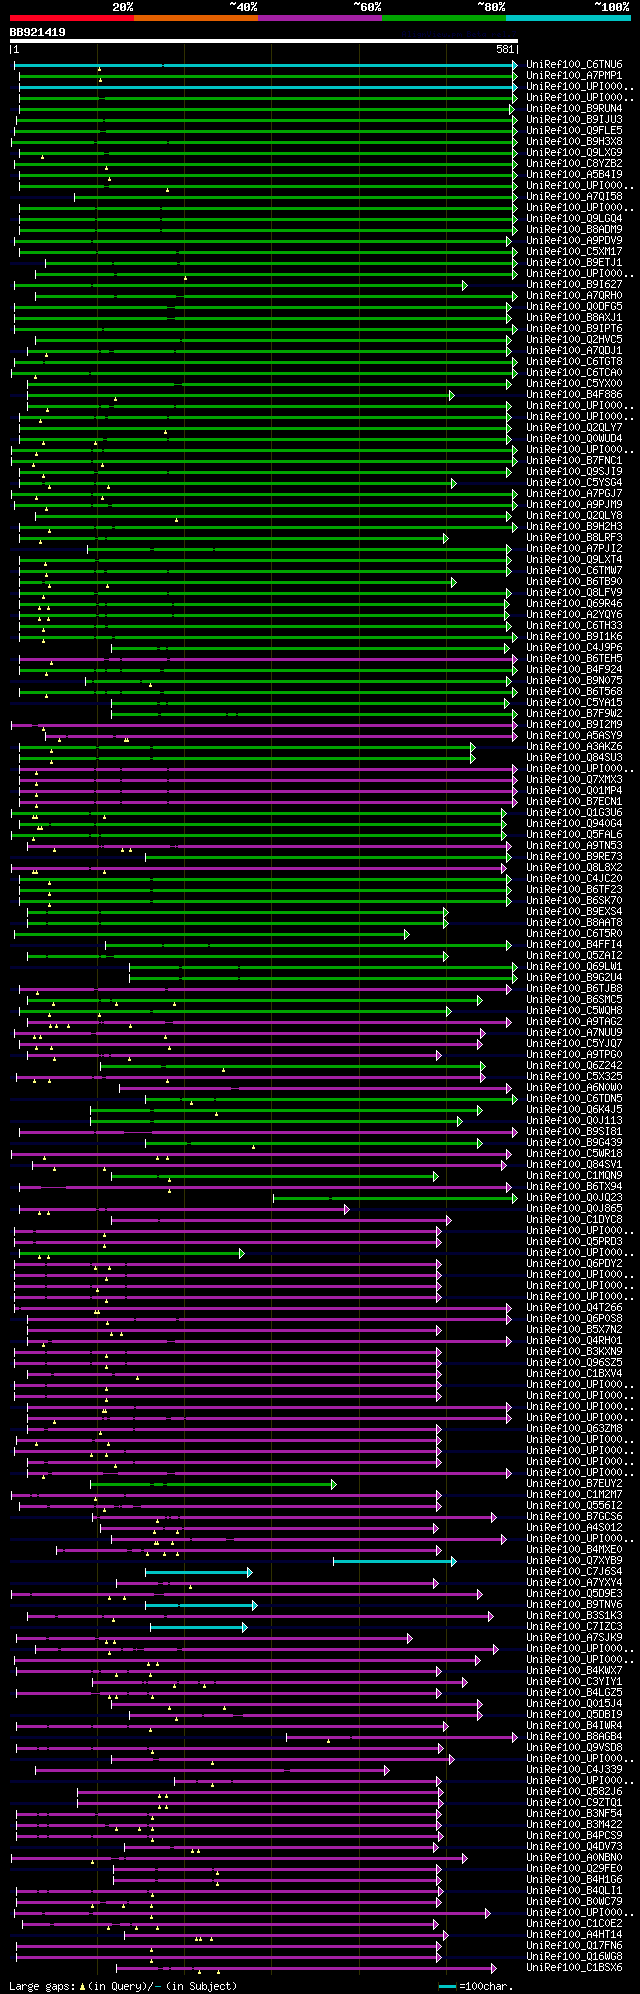Select UniRef100_Q9LXG9 hit label
The image size is (640, 1994).
coord(574,153)
